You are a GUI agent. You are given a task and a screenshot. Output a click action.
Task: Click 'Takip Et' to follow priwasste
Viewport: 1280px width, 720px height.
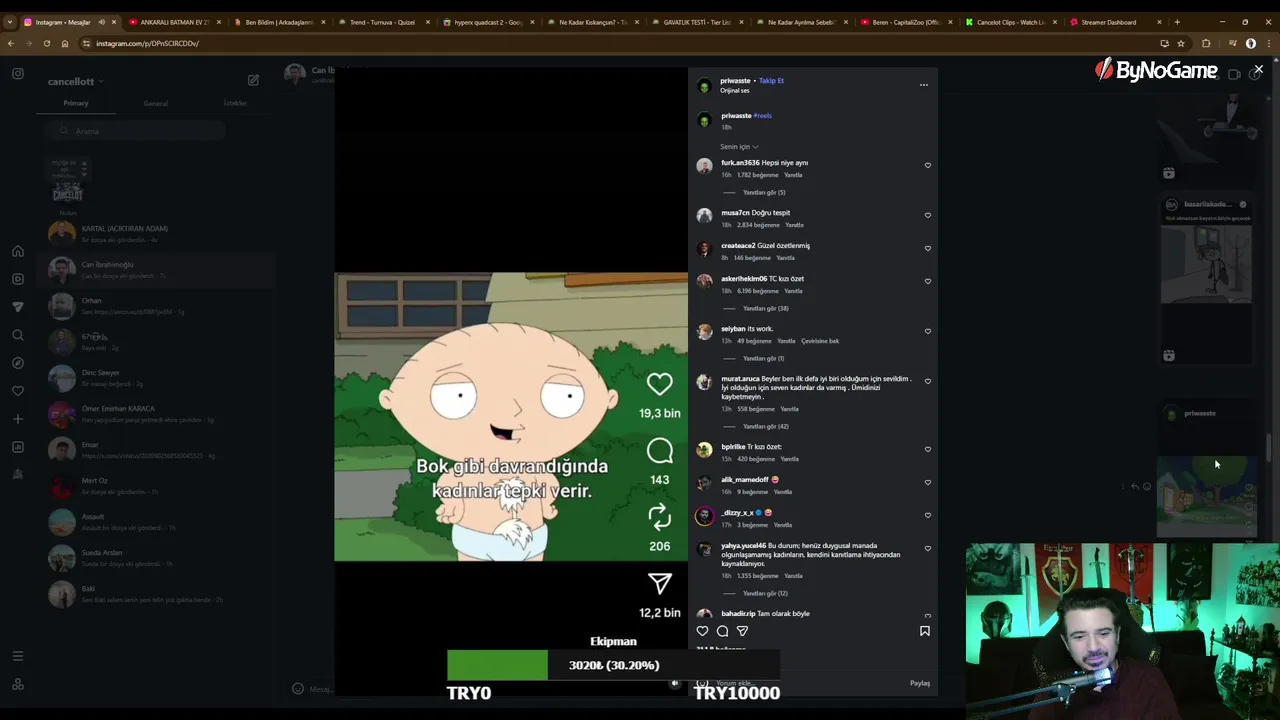tap(771, 81)
